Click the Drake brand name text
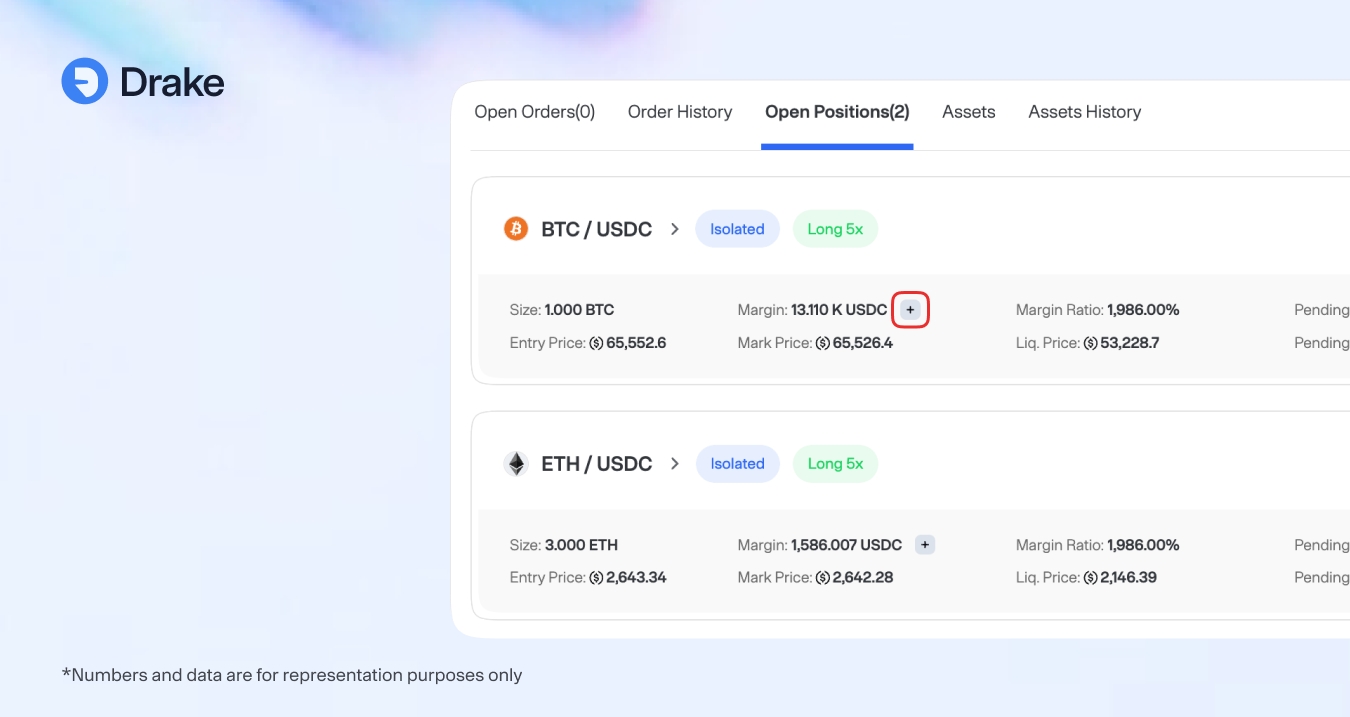This screenshot has height=717, width=1350. click(x=172, y=82)
